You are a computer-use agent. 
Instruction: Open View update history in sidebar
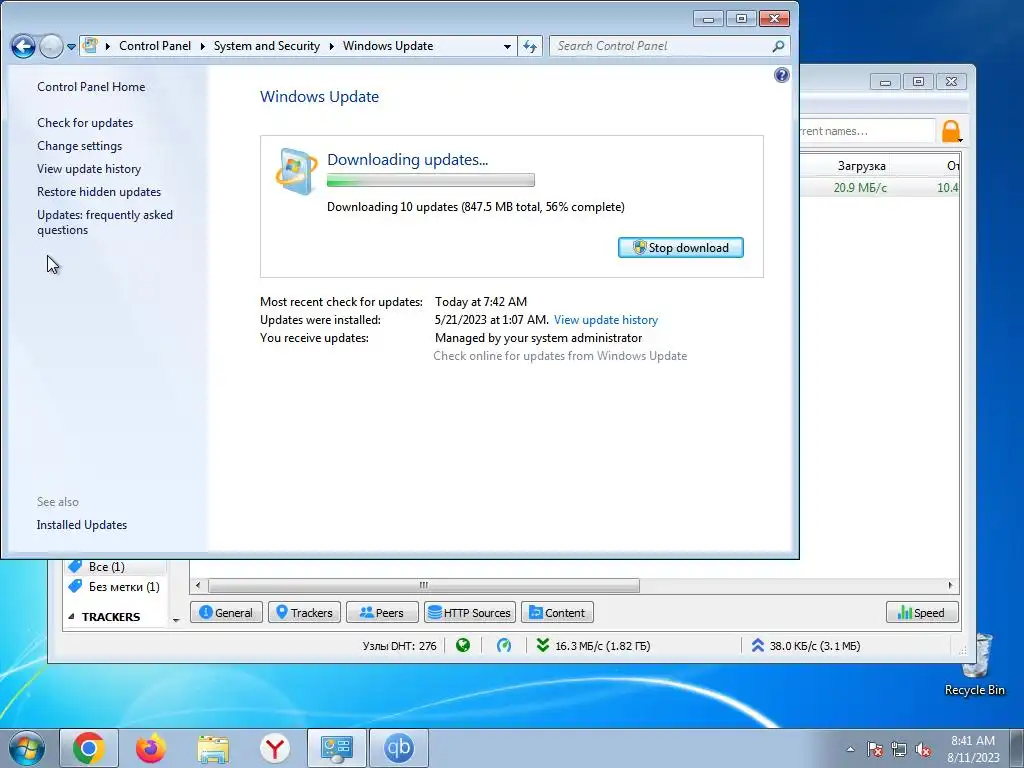pyautogui.click(x=89, y=168)
